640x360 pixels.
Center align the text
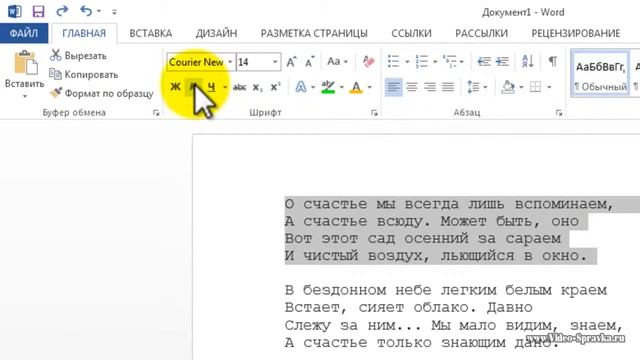412,87
